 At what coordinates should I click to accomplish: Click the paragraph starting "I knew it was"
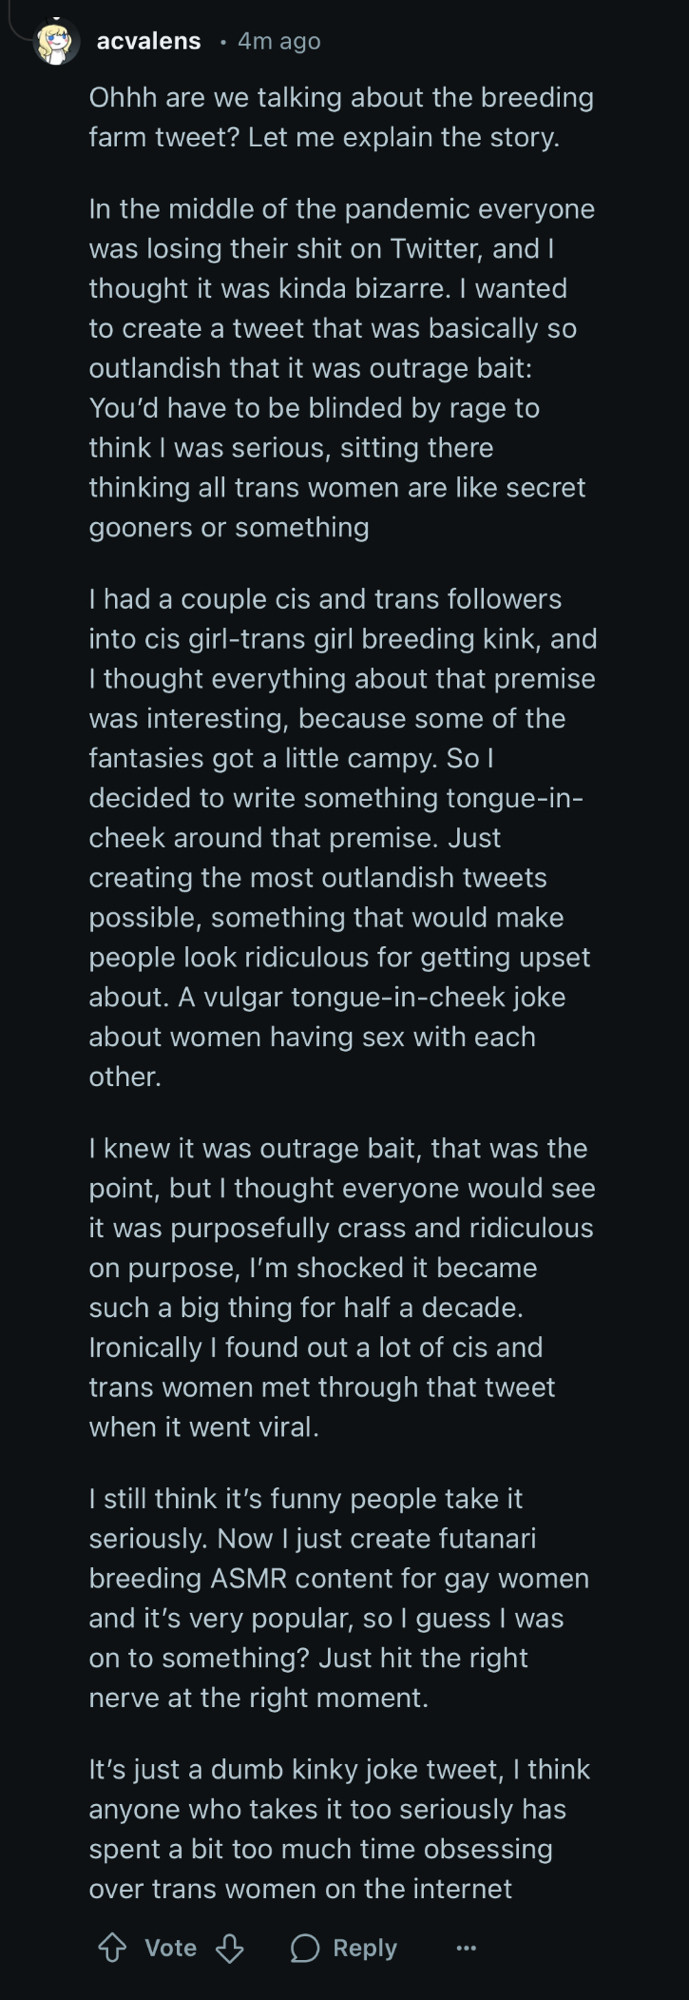[340, 1287]
